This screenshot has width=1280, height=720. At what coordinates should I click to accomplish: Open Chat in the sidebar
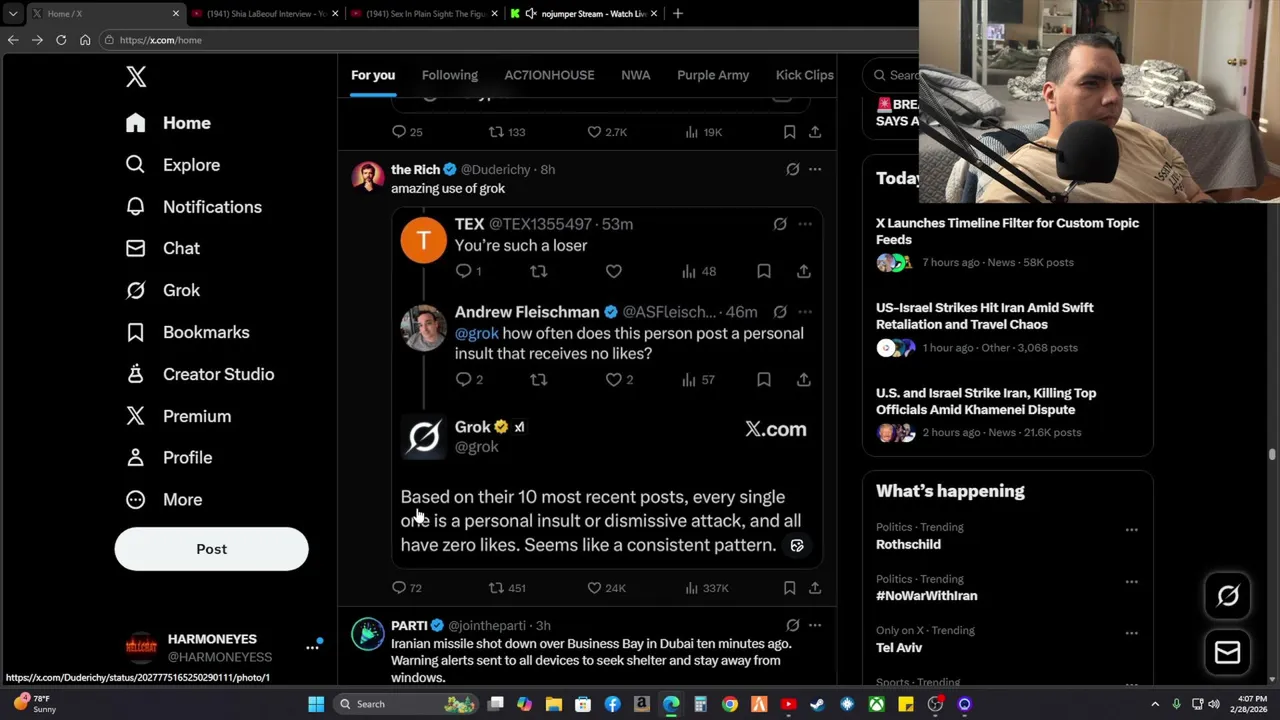(x=163, y=248)
